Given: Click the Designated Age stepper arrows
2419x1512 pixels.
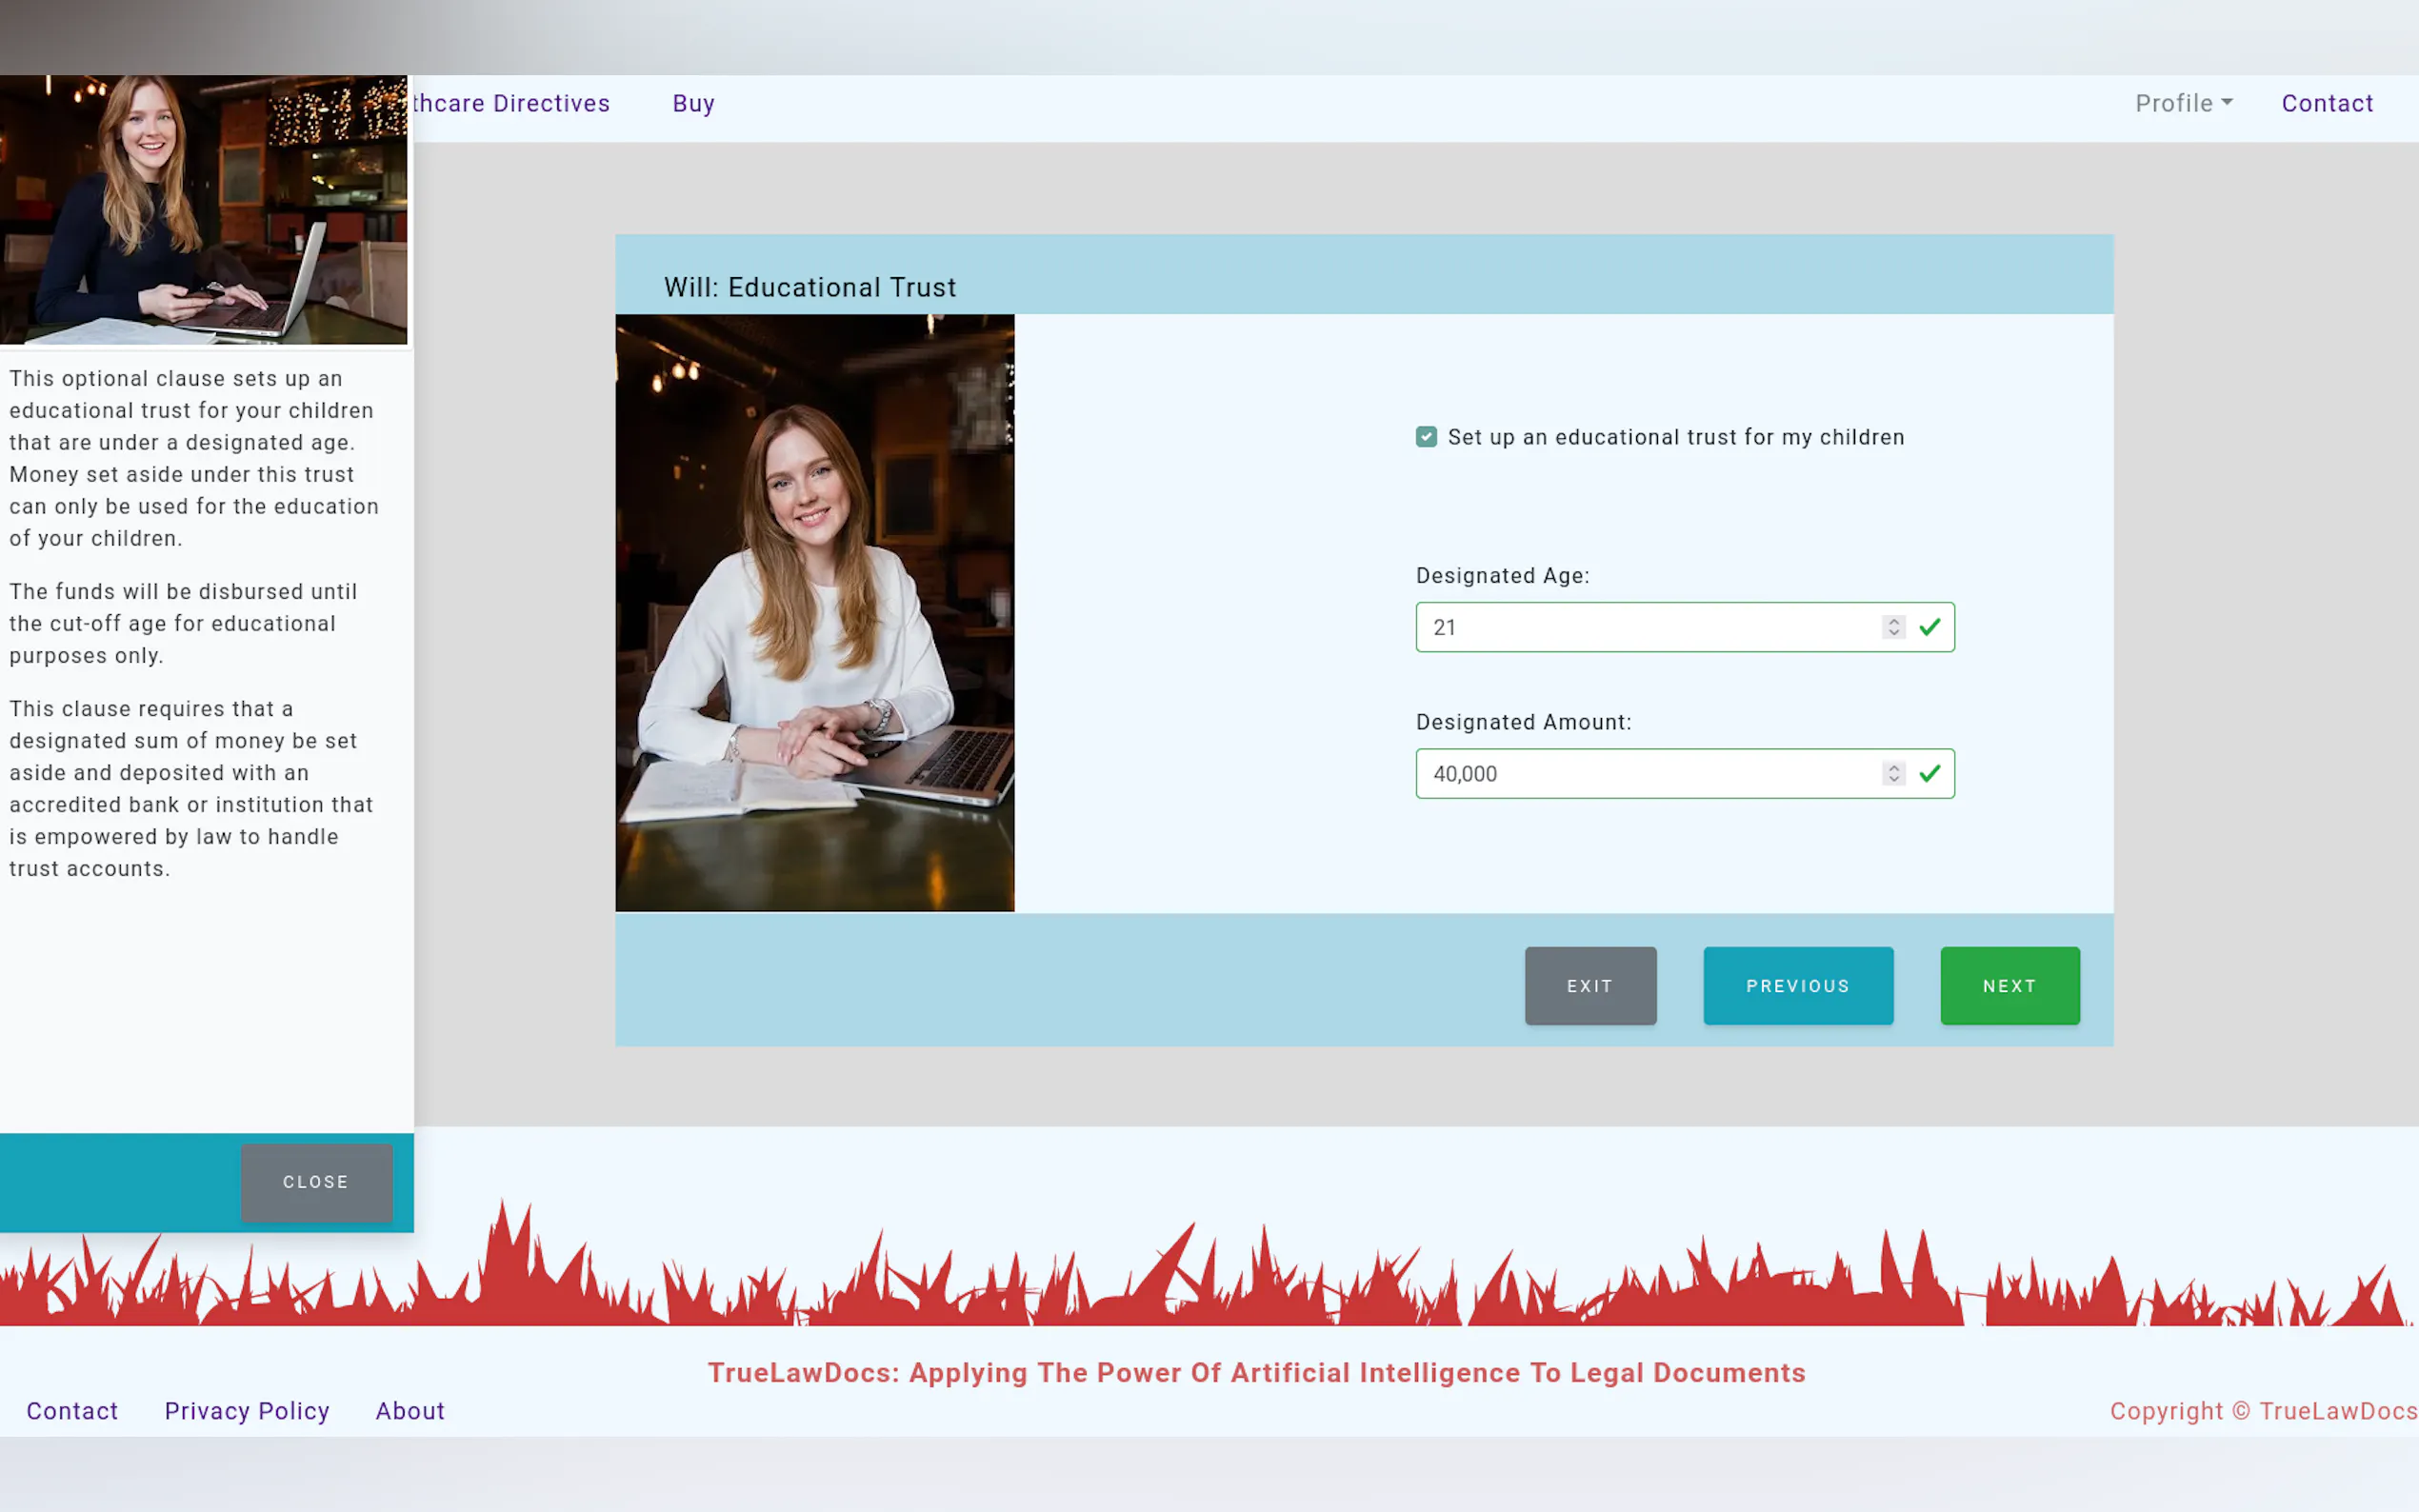Looking at the screenshot, I should coord(1893,627).
